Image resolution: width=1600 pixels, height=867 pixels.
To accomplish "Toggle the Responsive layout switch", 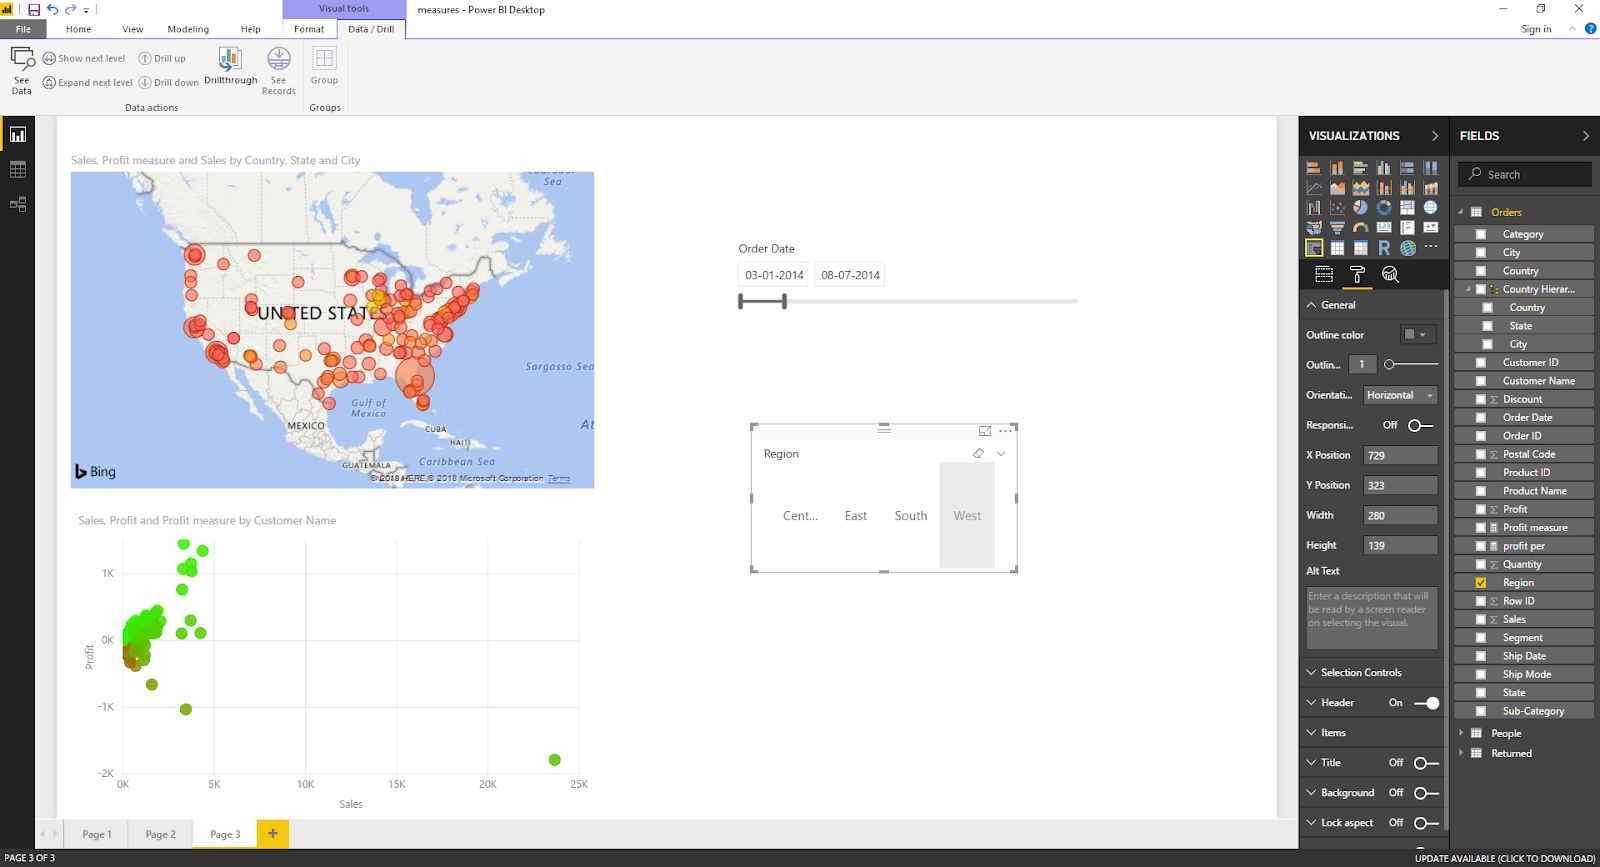I will (1420, 425).
